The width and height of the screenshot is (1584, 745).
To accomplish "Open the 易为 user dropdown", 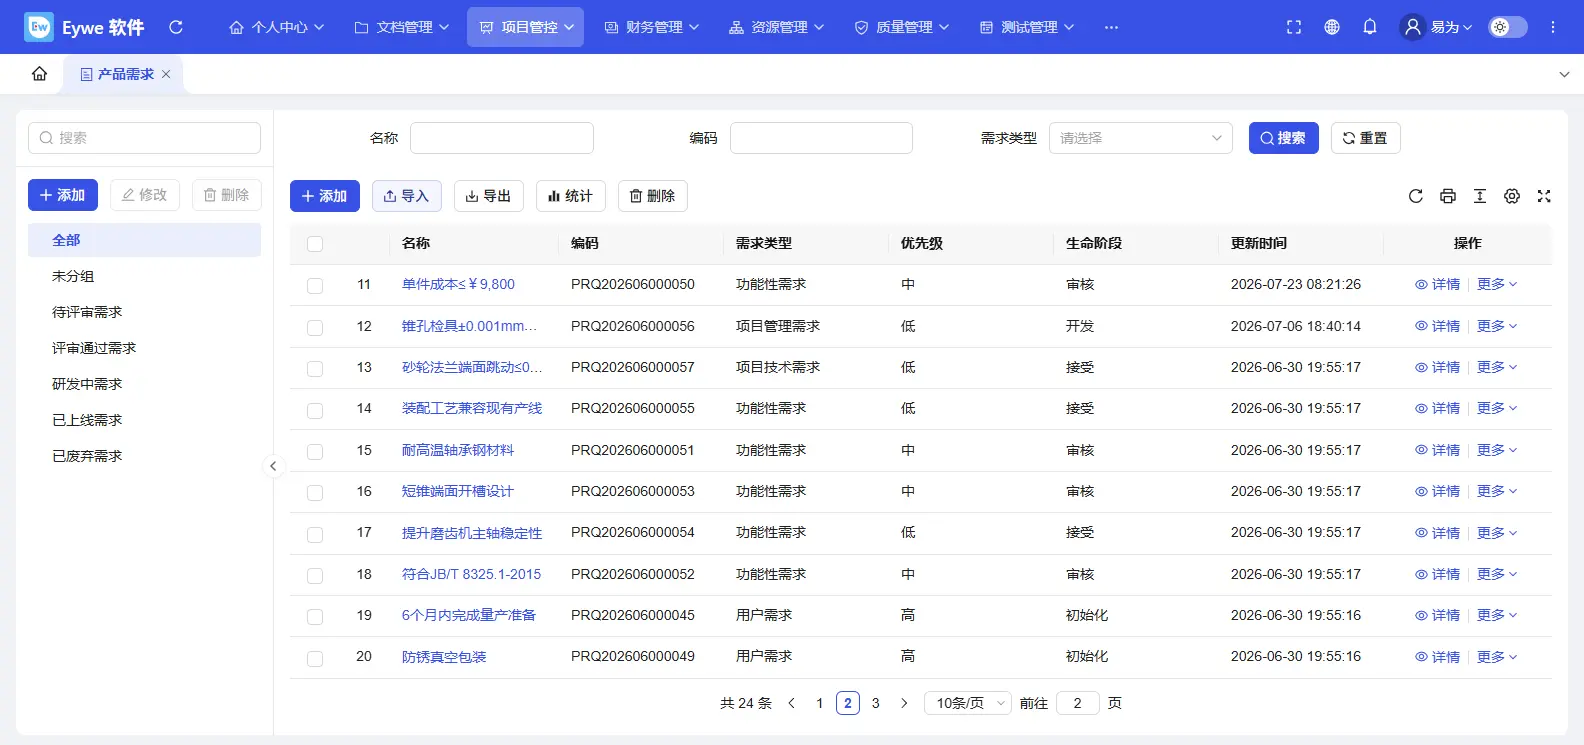I will (1437, 27).
